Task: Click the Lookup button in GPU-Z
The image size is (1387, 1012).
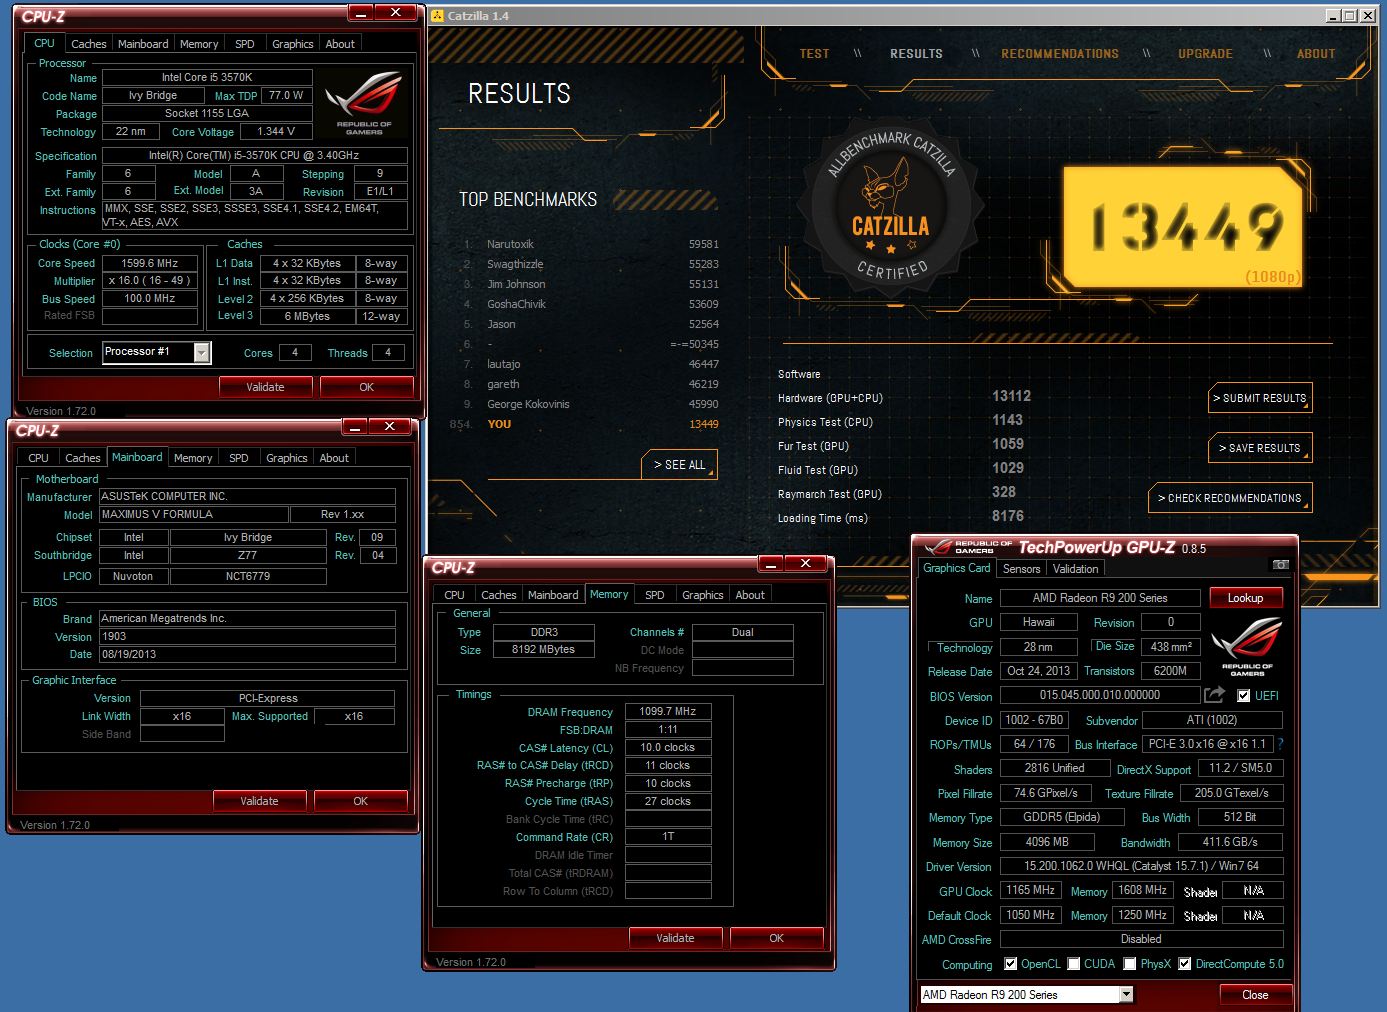Action: coord(1245,598)
